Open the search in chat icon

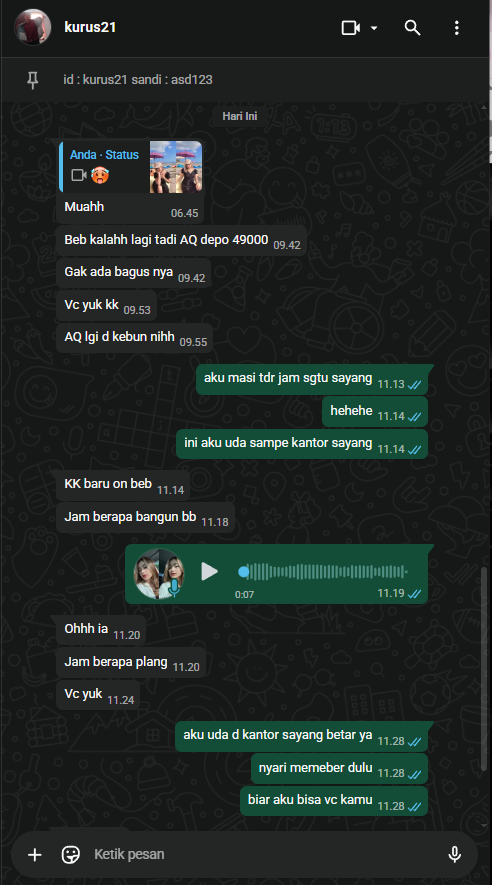coord(412,28)
